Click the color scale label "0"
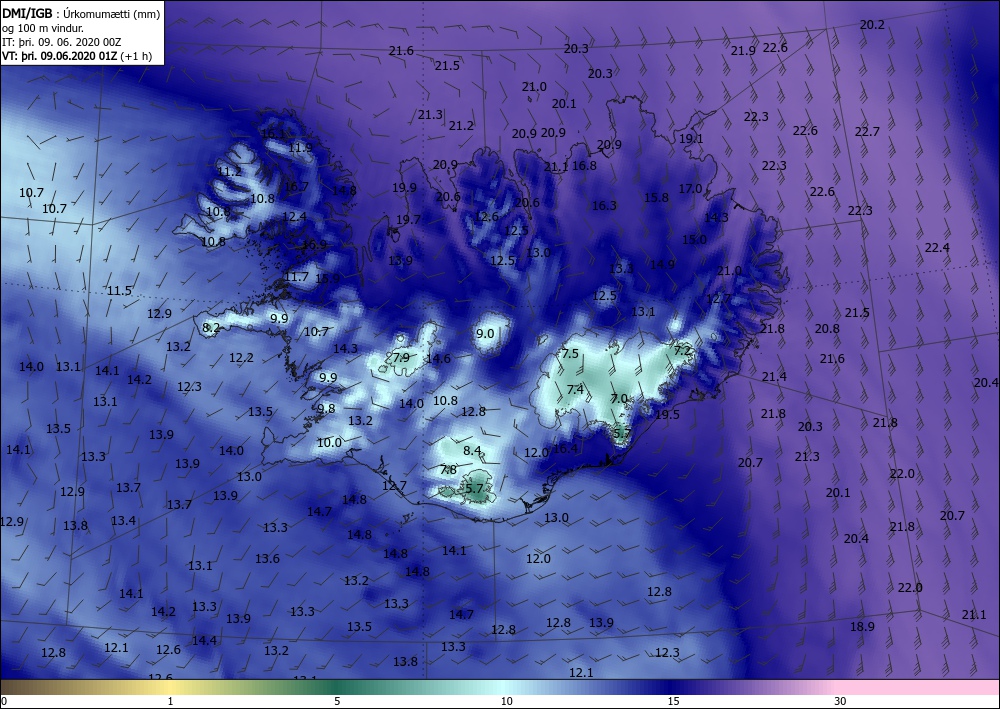 point(4,701)
